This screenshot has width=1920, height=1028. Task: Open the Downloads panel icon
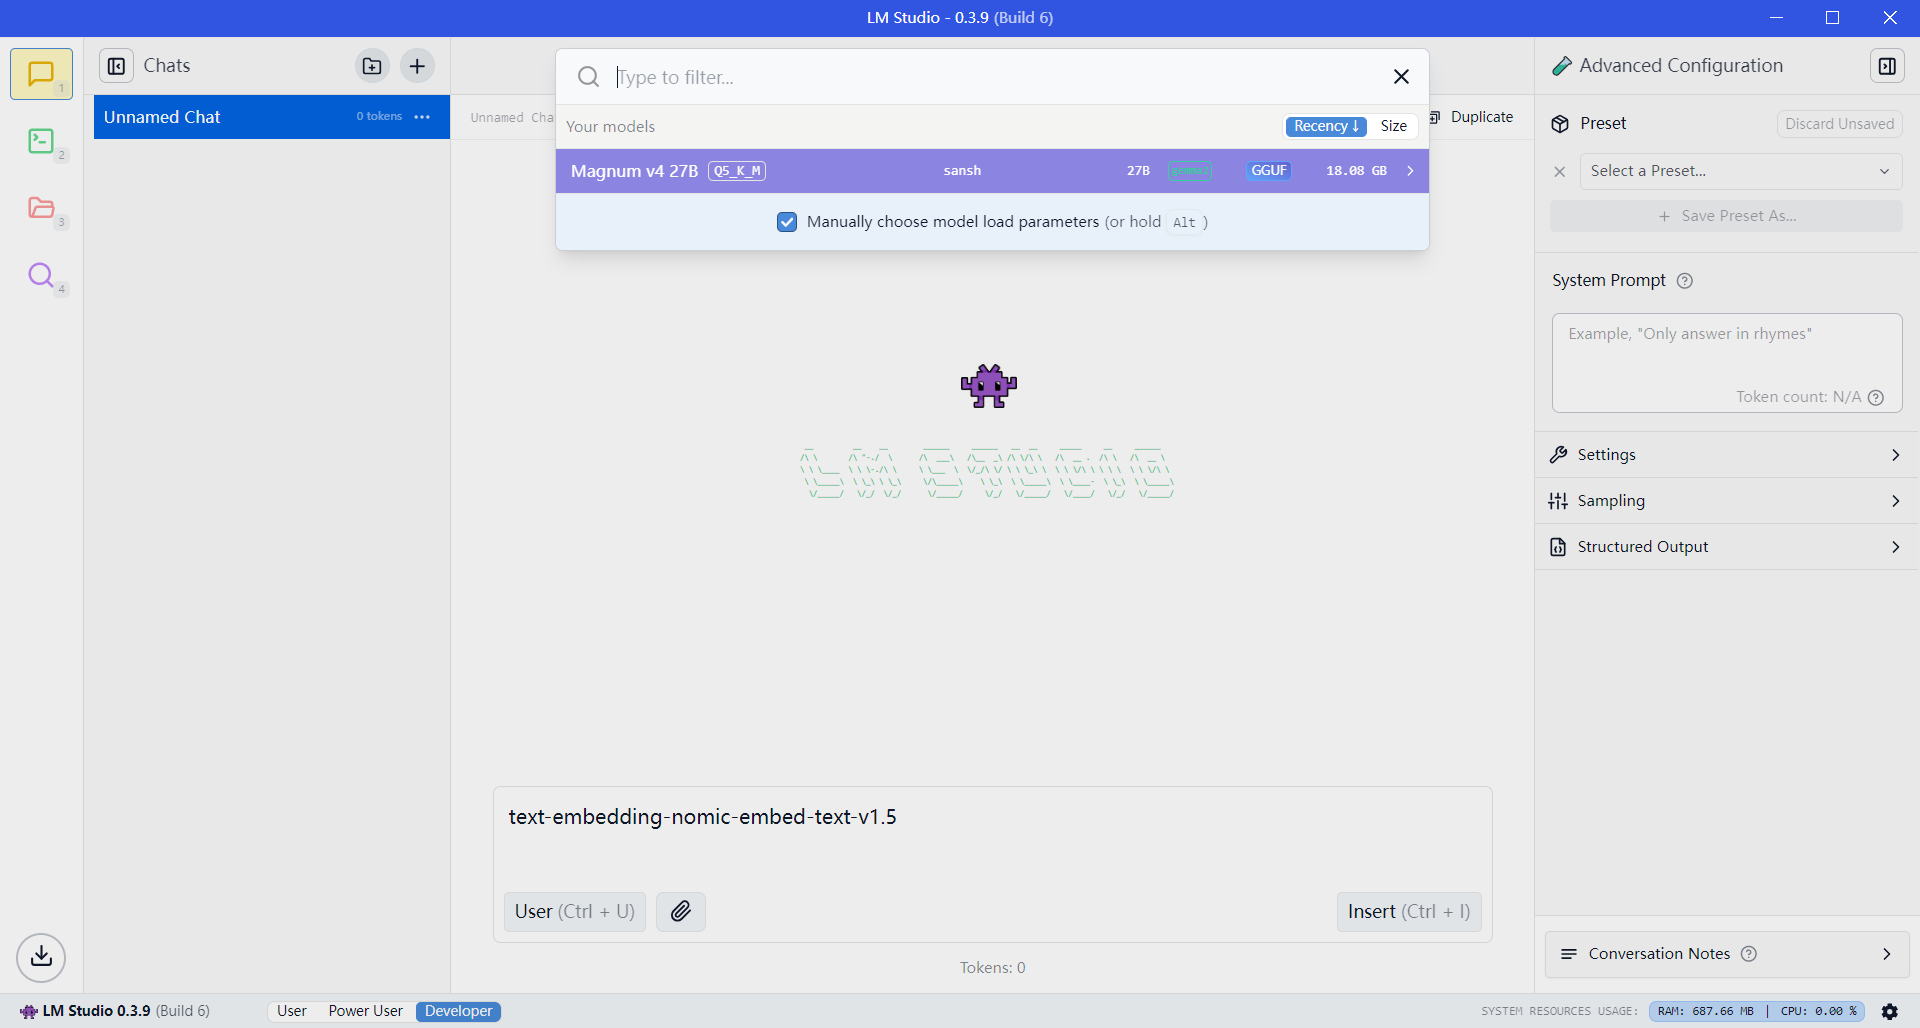point(41,957)
